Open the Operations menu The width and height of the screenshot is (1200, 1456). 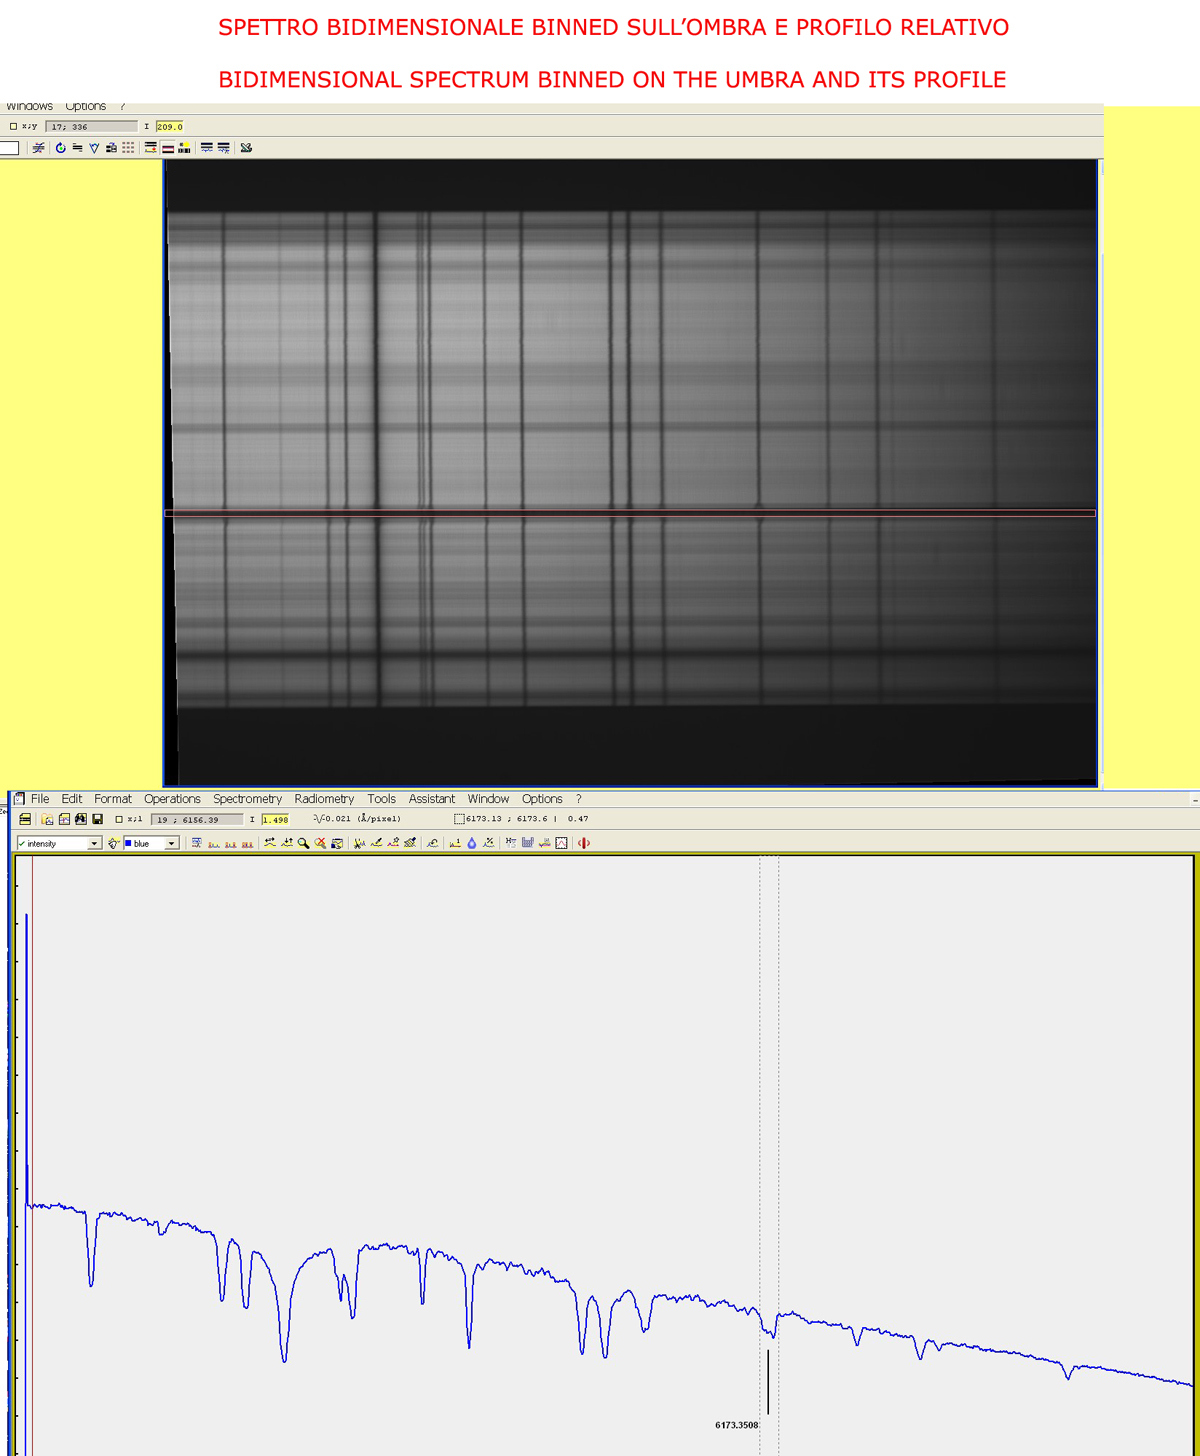(x=172, y=799)
